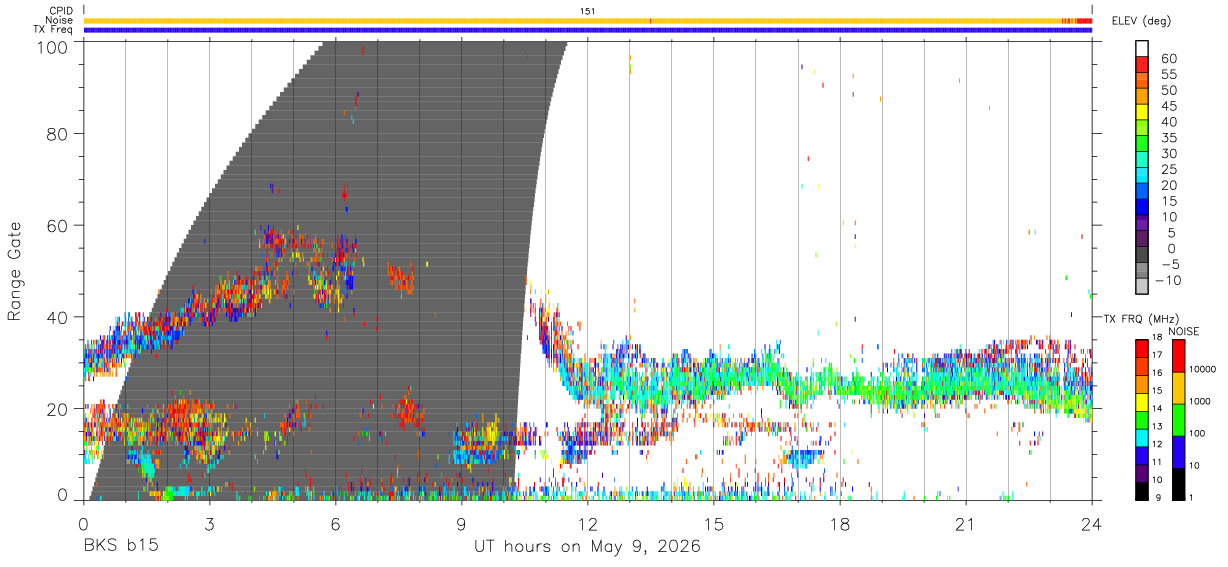Screen dimensions: 1228x567
Task: Click NOISE tick label "1000"
Action: coord(1201,402)
